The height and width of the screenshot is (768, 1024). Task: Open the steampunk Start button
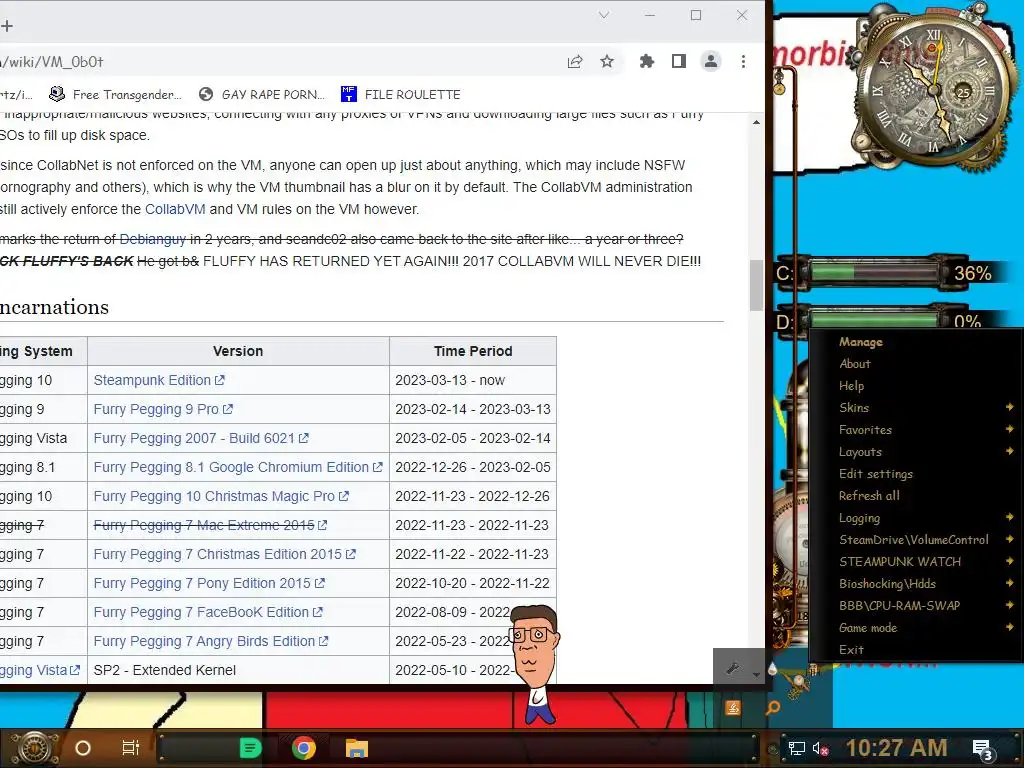pos(33,748)
